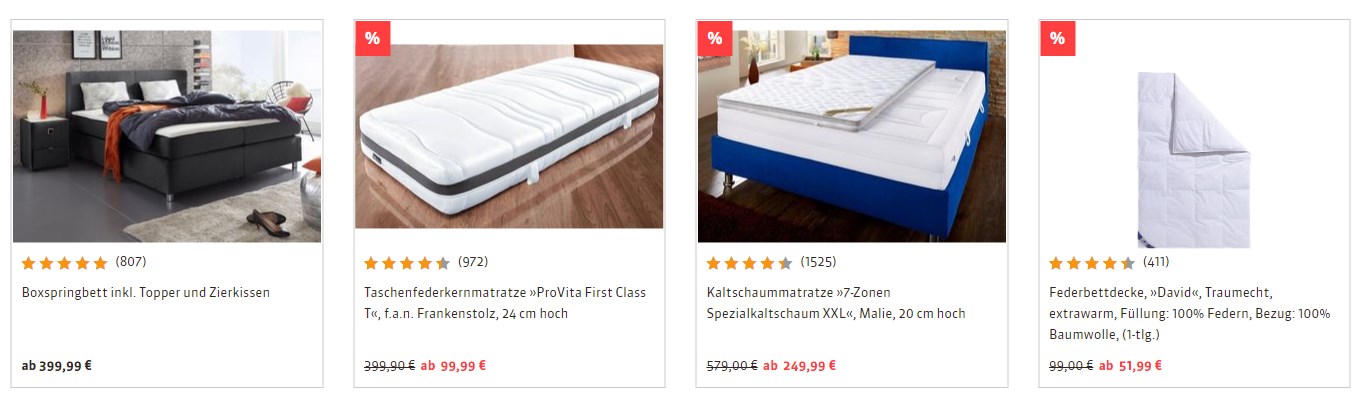
Task: Click star rating of Kaltschaummatratze
Action: click(x=749, y=263)
